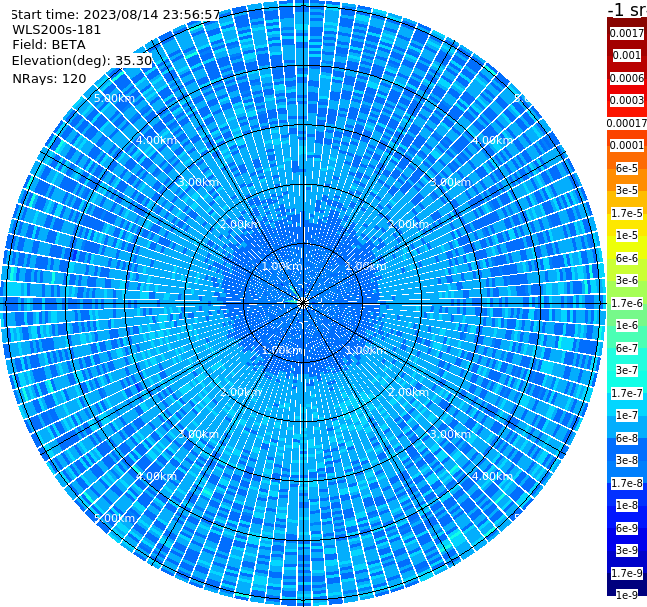Click the 3.00km label in lower-right quadrant
The height and width of the screenshot is (607, 647).
click(450, 434)
